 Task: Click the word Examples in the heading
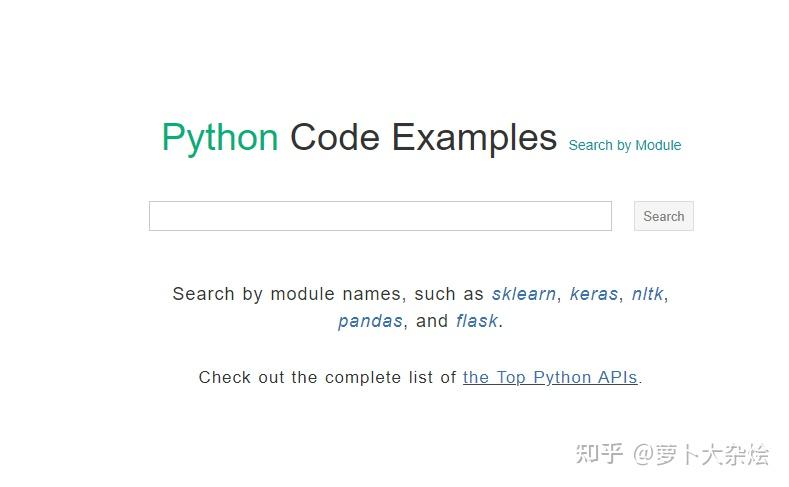pyautogui.click(x=474, y=137)
